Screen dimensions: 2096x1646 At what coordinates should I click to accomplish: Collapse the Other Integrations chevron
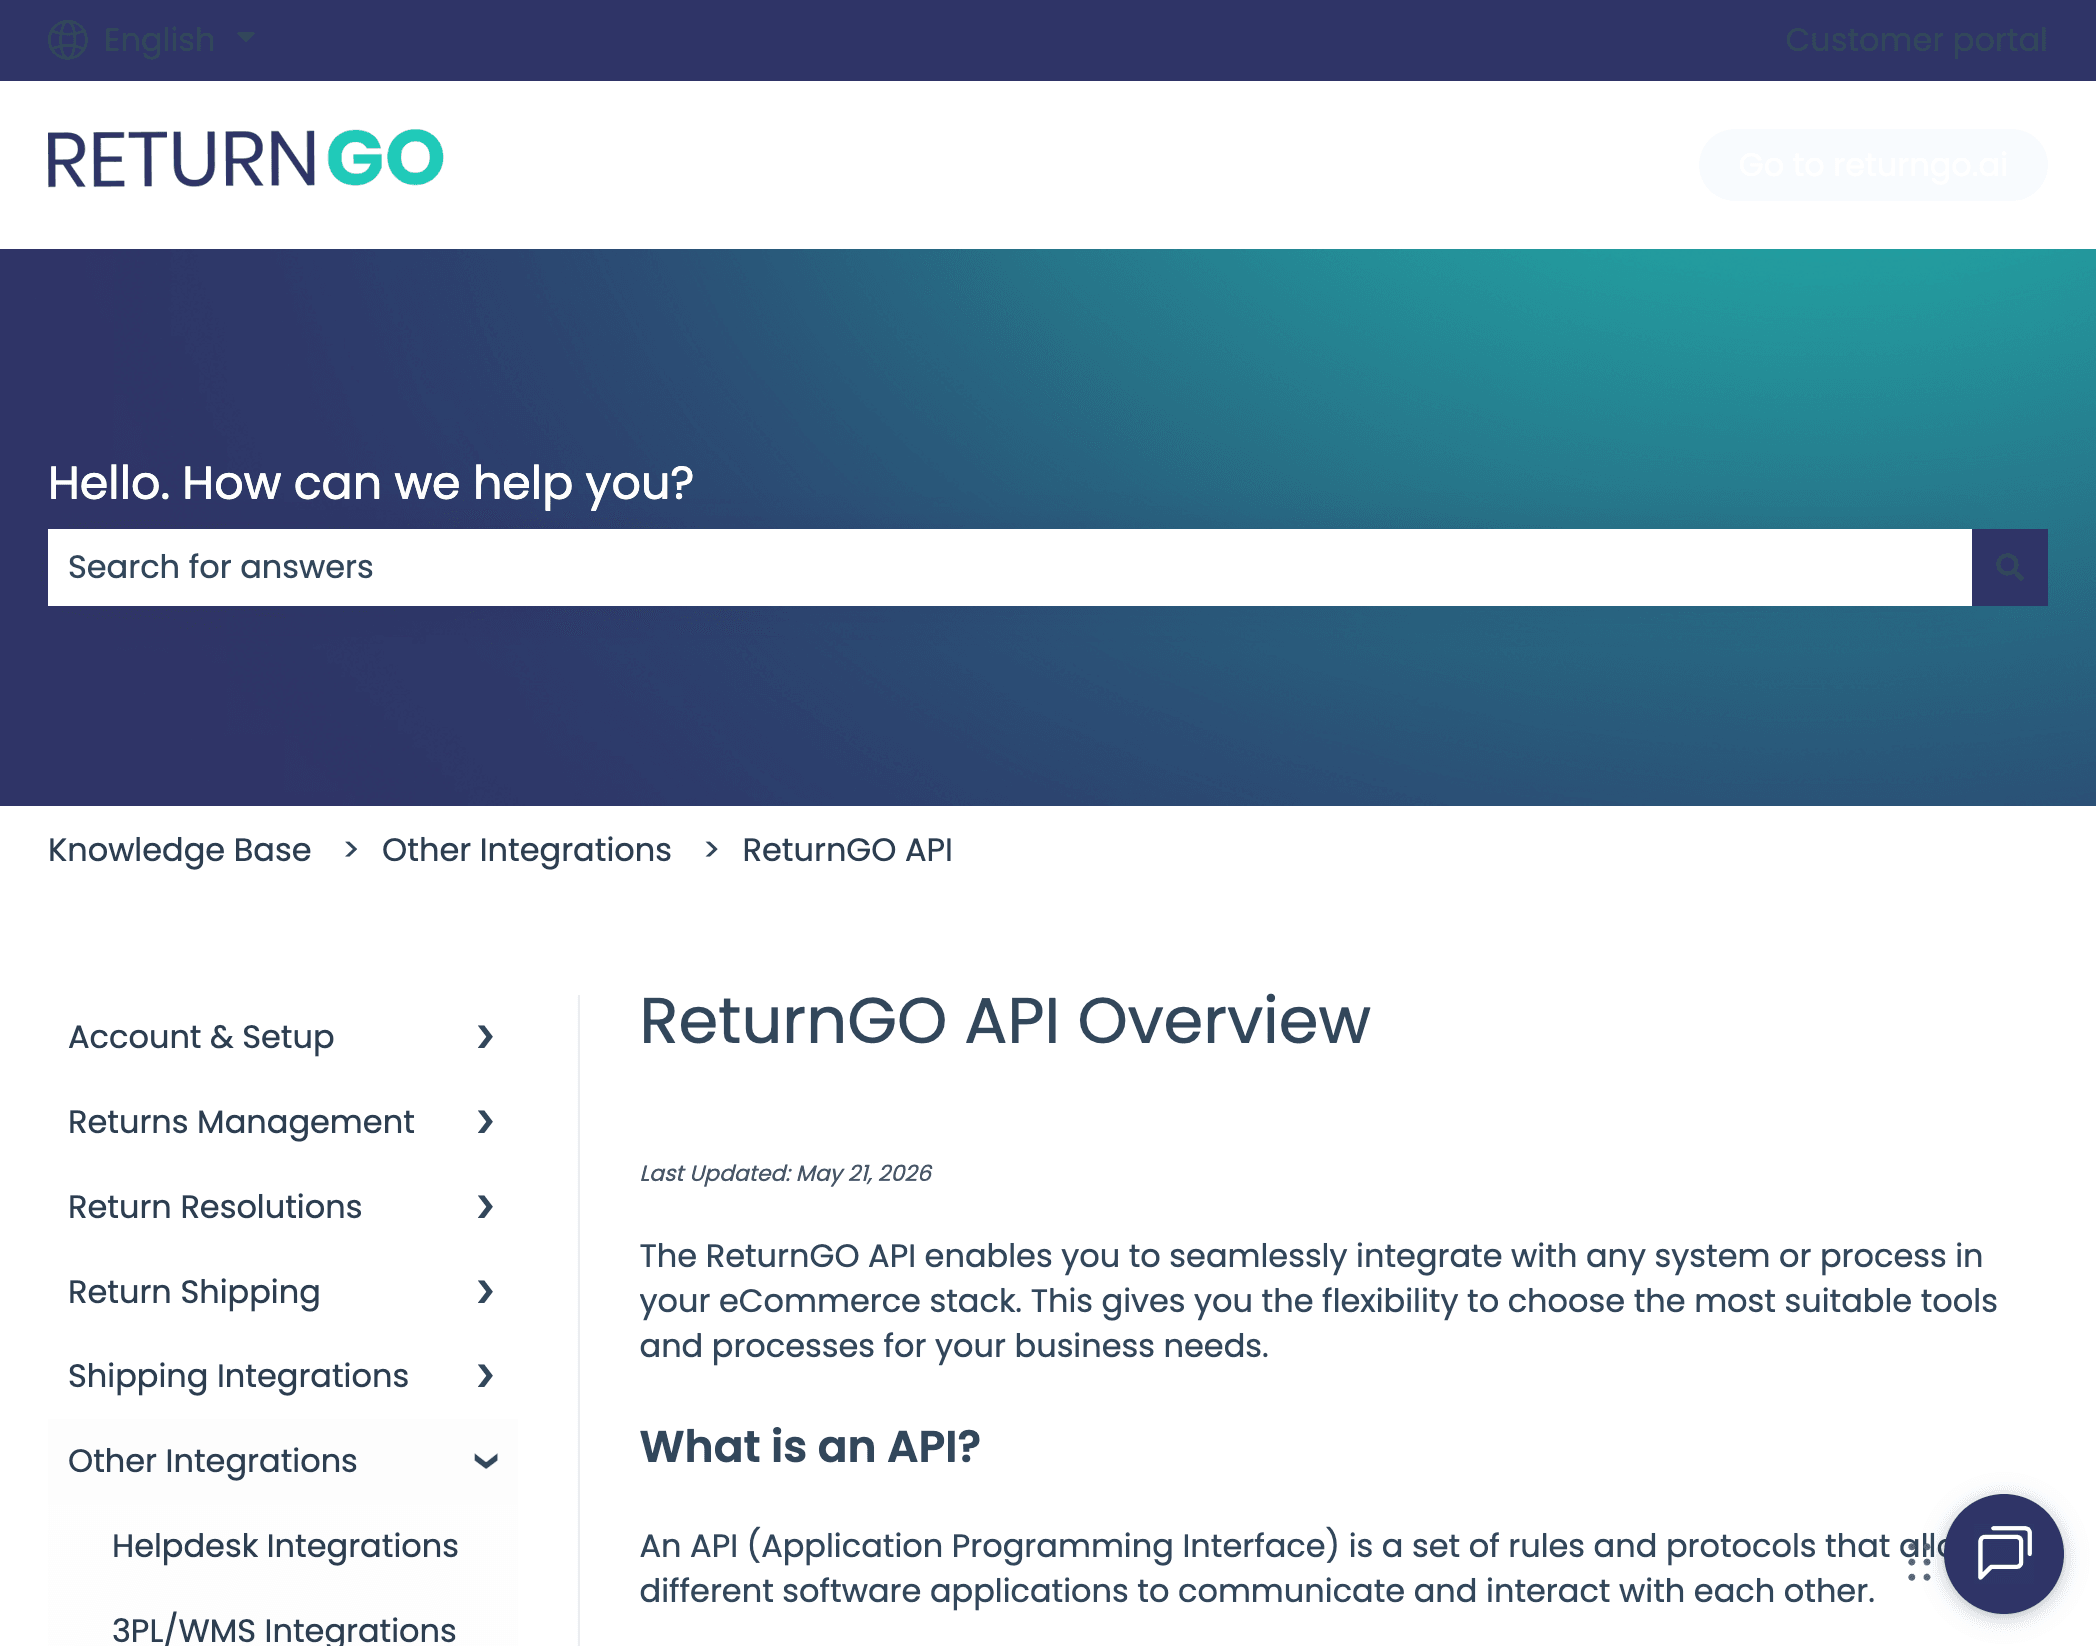(x=485, y=1461)
